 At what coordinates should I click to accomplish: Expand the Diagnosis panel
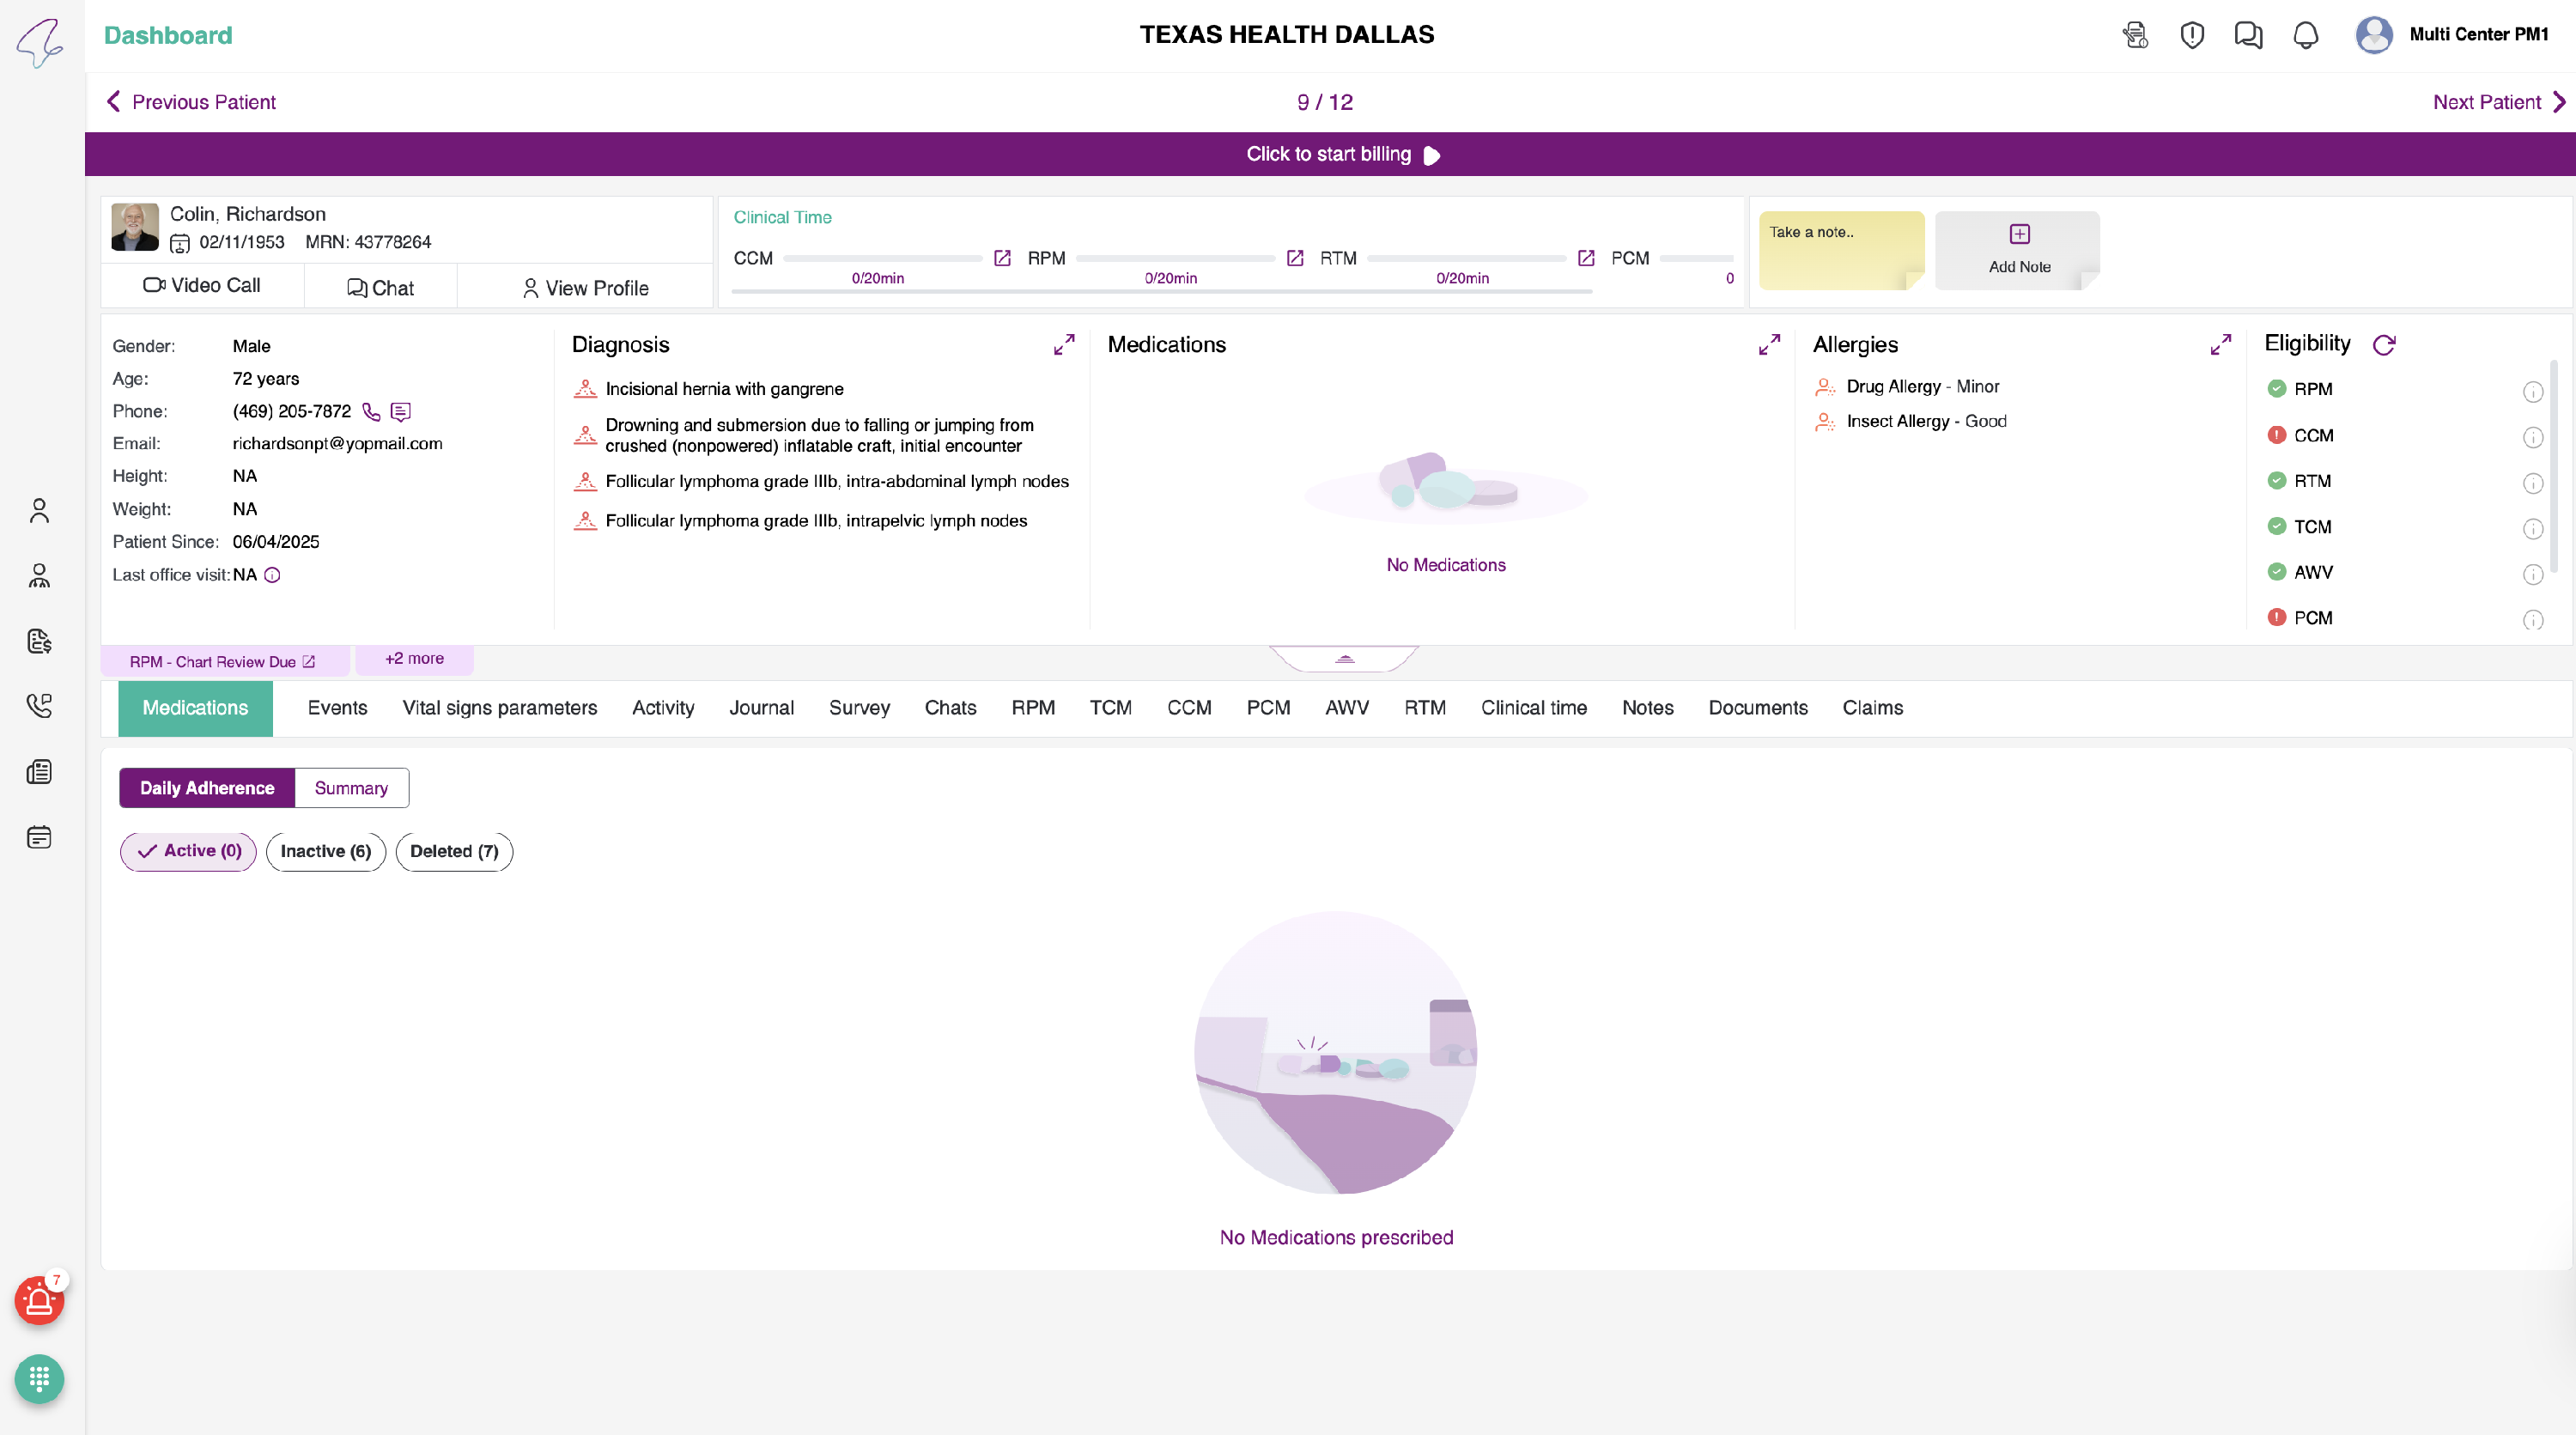pos(1064,345)
